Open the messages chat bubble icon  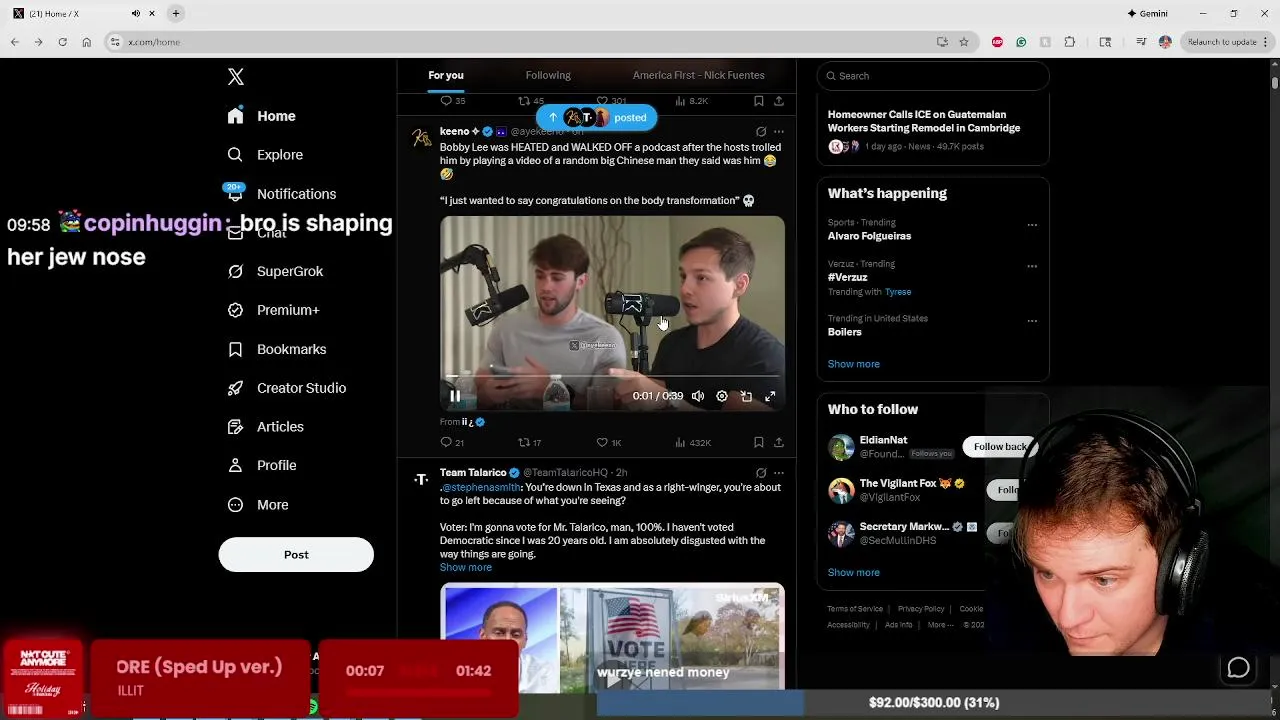[1238, 668]
